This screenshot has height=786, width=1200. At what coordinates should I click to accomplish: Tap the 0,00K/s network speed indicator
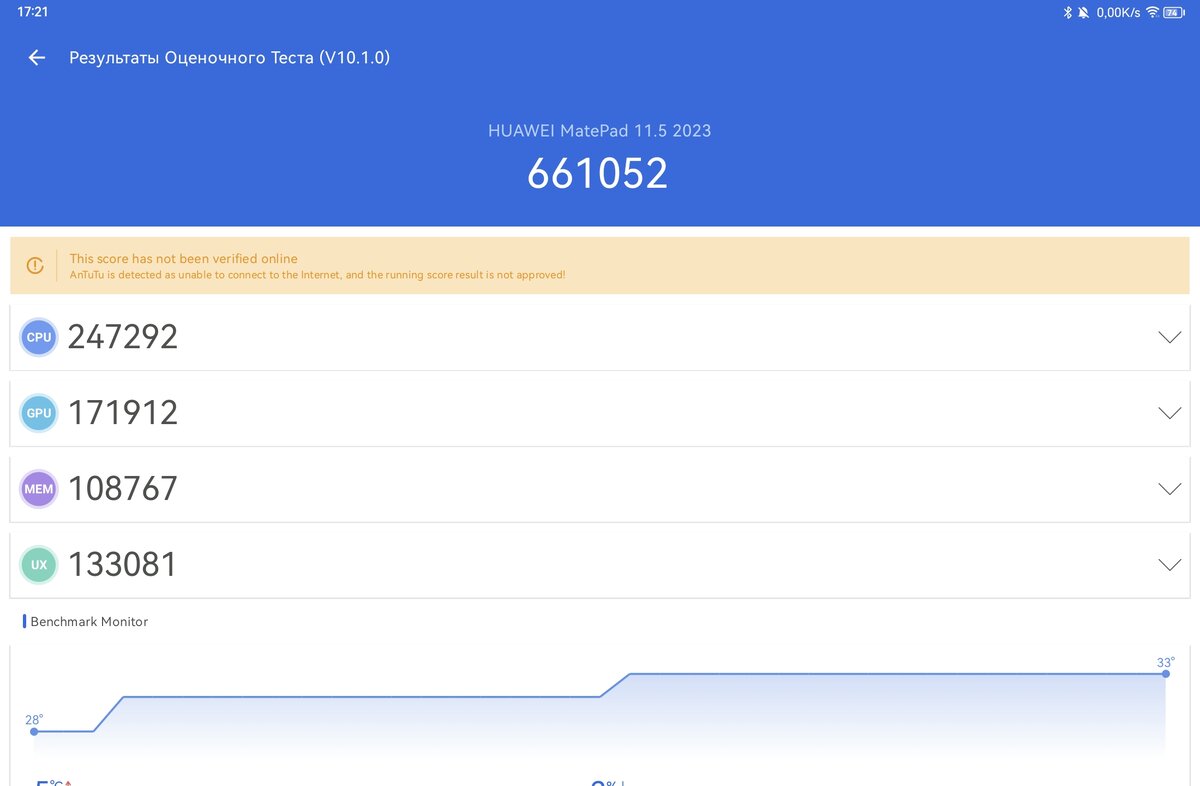pyautogui.click(x=1119, y=12)
